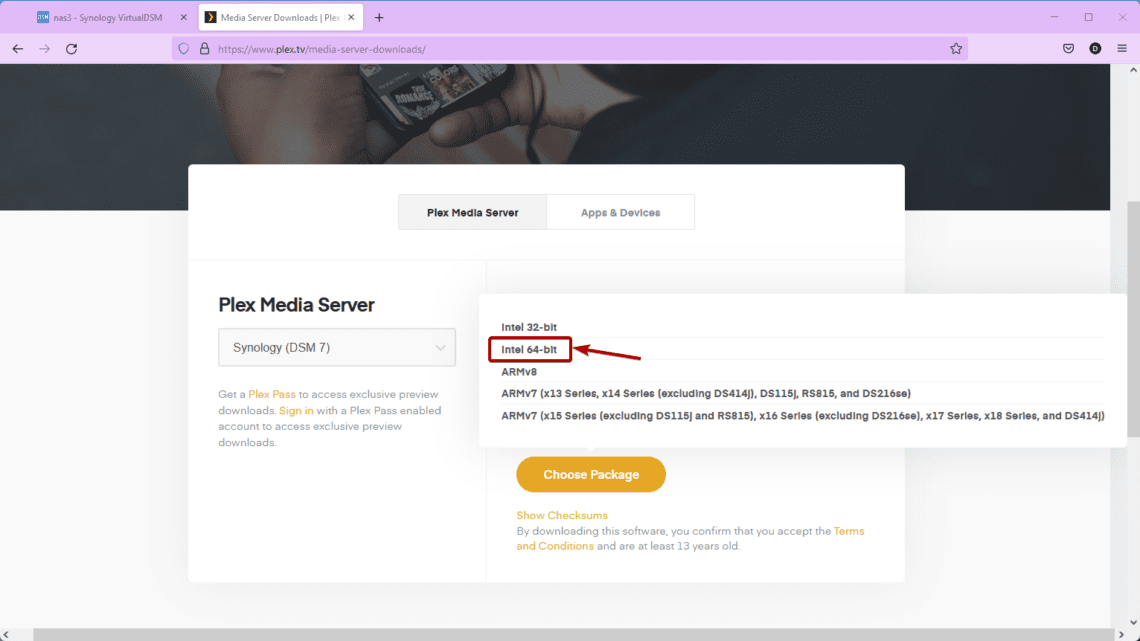The image size is (1140, 641).
Task: Open the Show Checksums link
Action: click(561, 515)
